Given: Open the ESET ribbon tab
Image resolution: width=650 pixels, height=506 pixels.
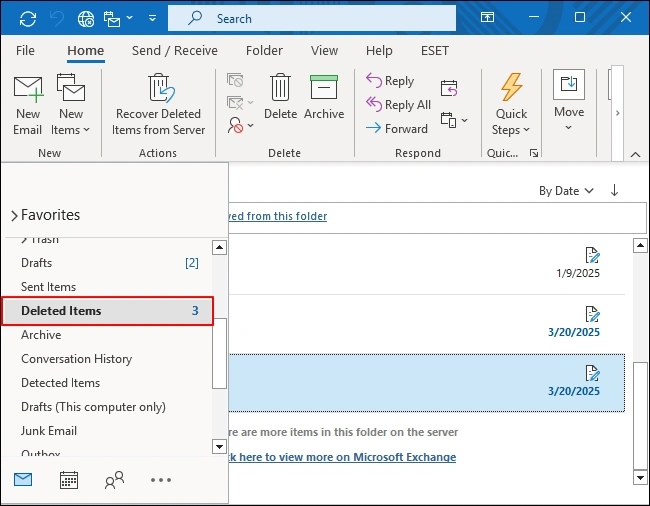Looking at the screenshot, I should [x=434, y=51].
